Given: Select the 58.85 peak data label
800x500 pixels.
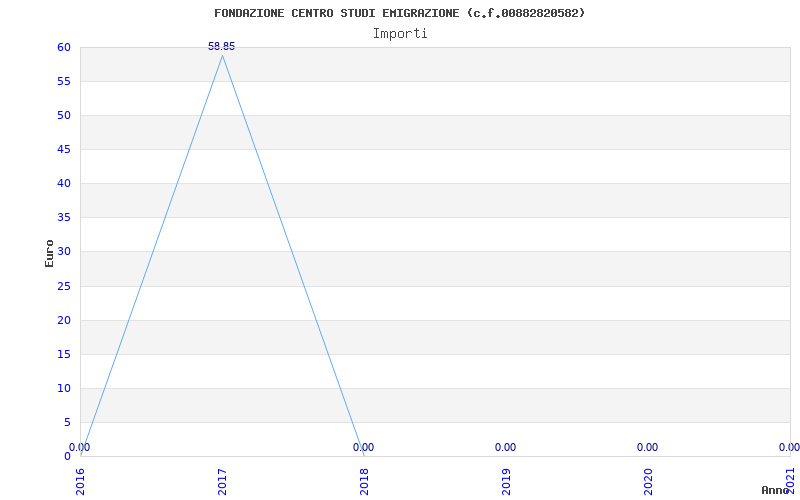Looking at the screenshot, I should pyautogui.click(x=221, y=46).
